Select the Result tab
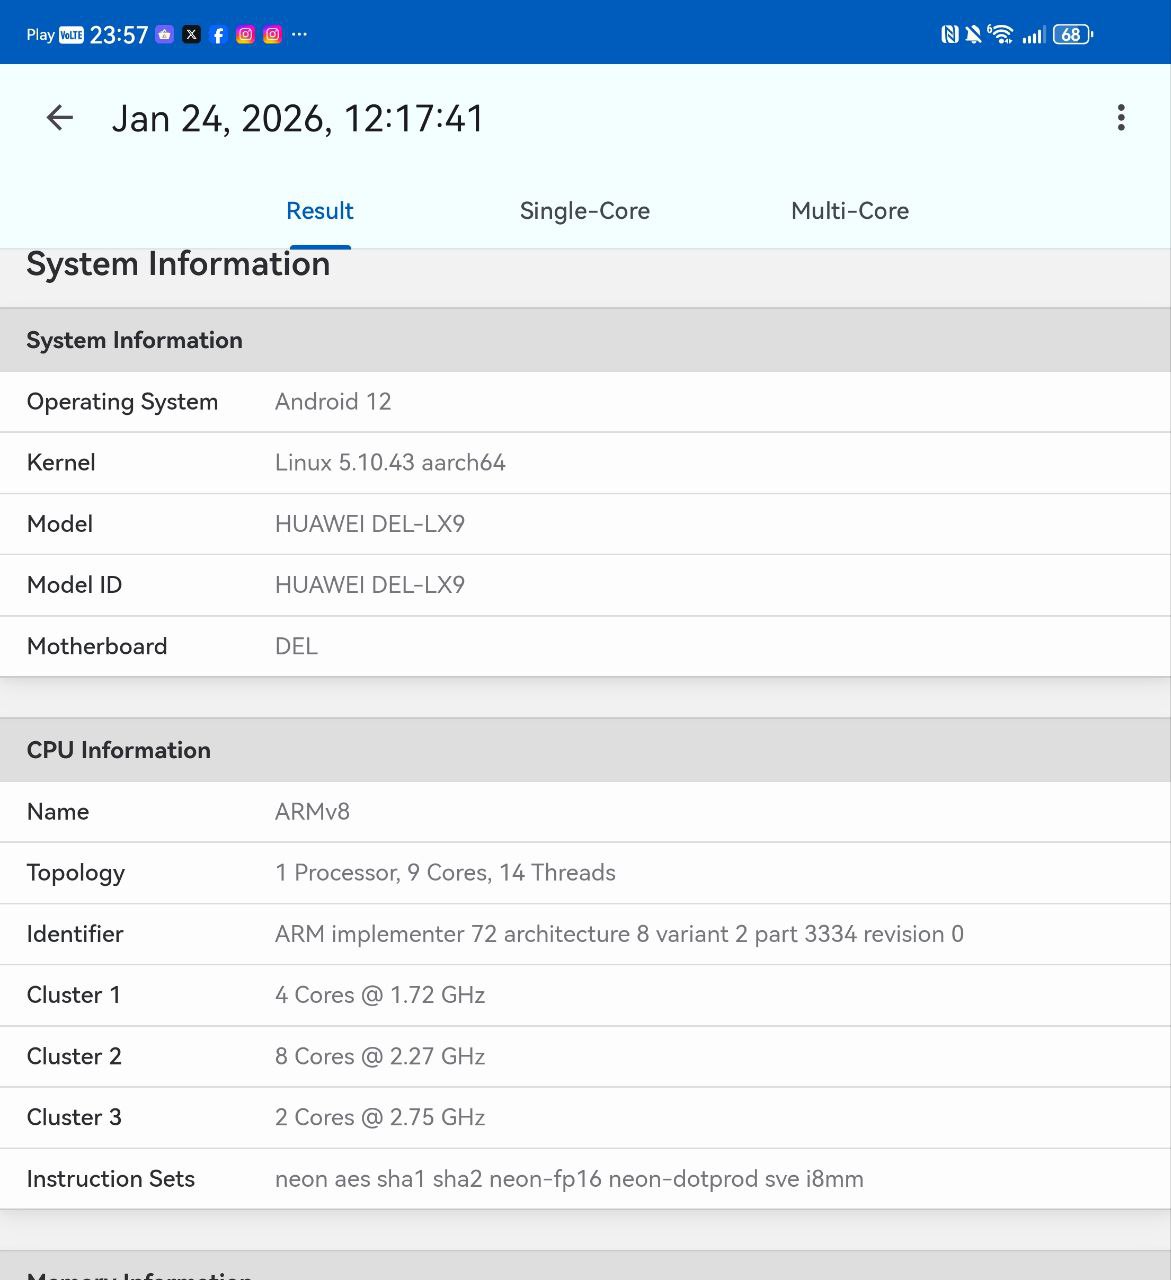 pos(320,211)
